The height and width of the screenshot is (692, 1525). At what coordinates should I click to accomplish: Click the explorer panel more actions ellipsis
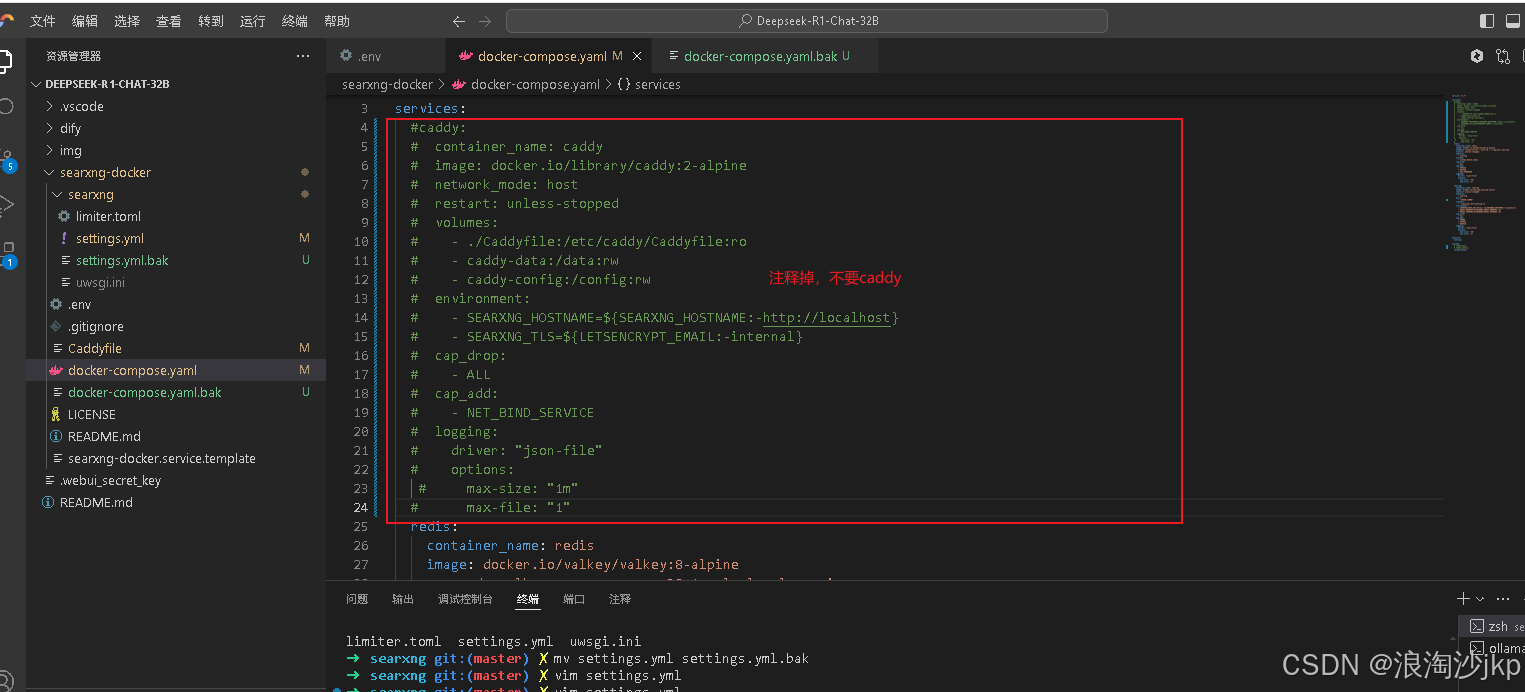pyautogui.click(x=303, y=56)
